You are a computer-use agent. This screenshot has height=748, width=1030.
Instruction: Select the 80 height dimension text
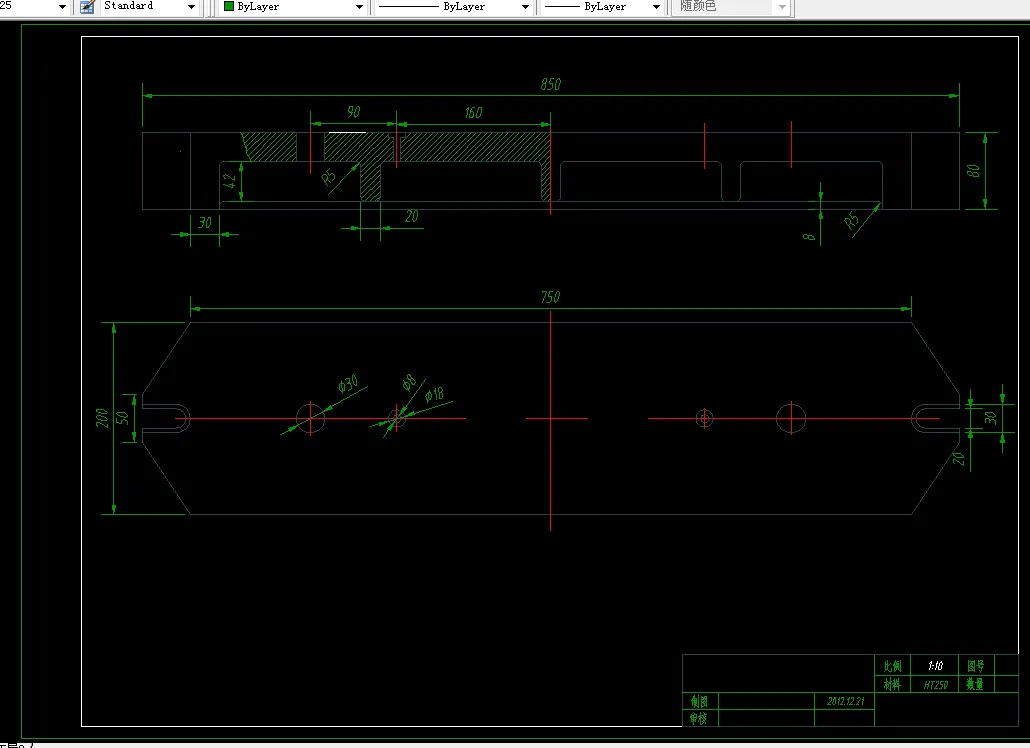tap(973, 171)
